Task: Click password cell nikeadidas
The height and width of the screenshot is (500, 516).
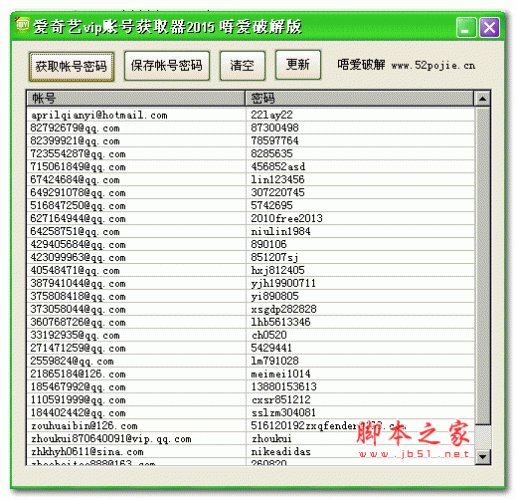Action: (281, 452)
